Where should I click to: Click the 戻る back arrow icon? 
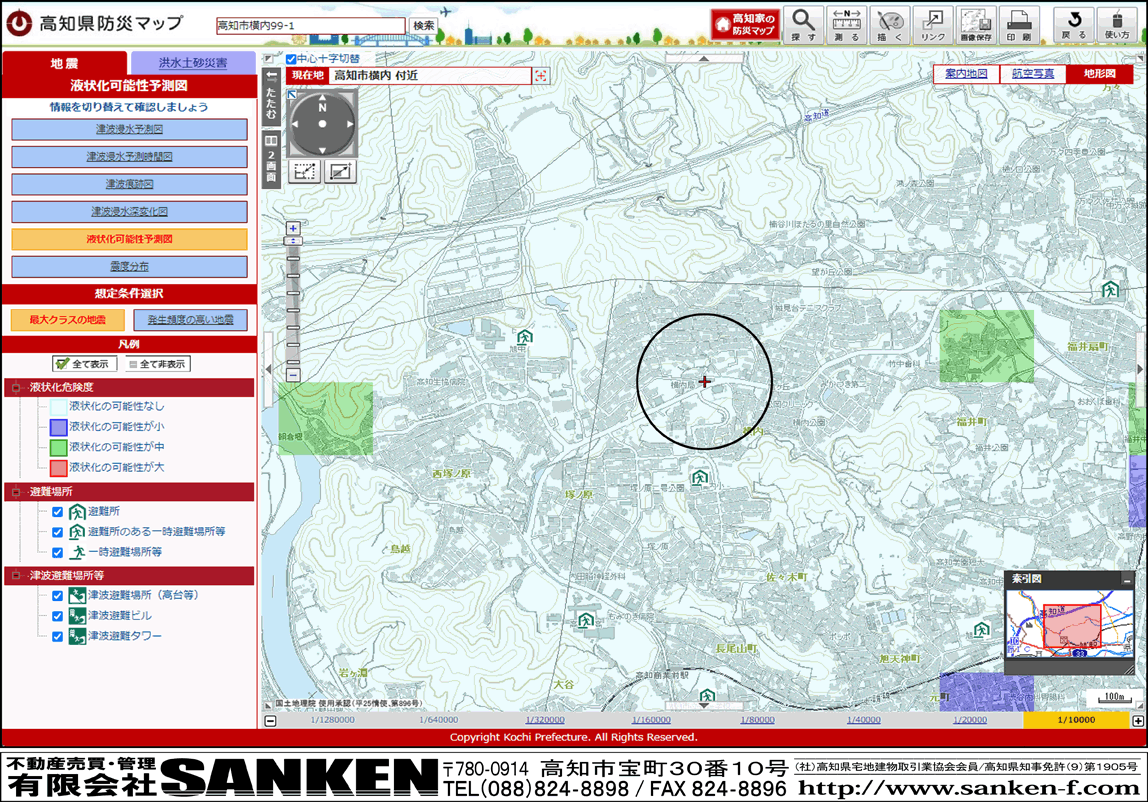click(1074, 24)
